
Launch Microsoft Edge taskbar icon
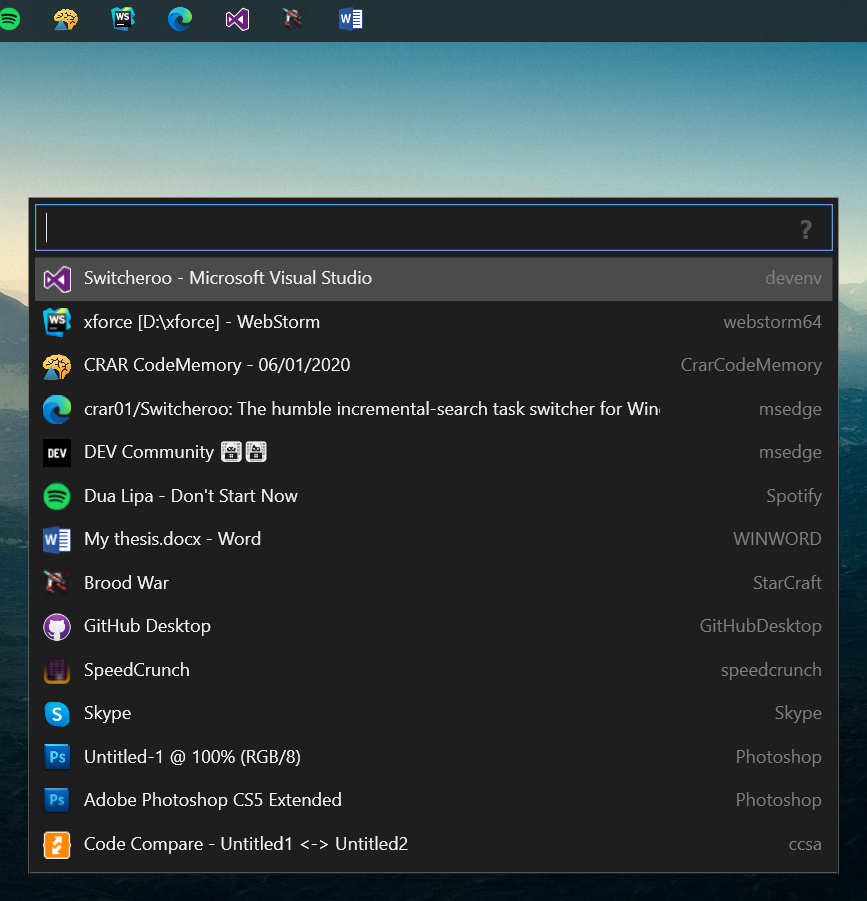[180, 20]
